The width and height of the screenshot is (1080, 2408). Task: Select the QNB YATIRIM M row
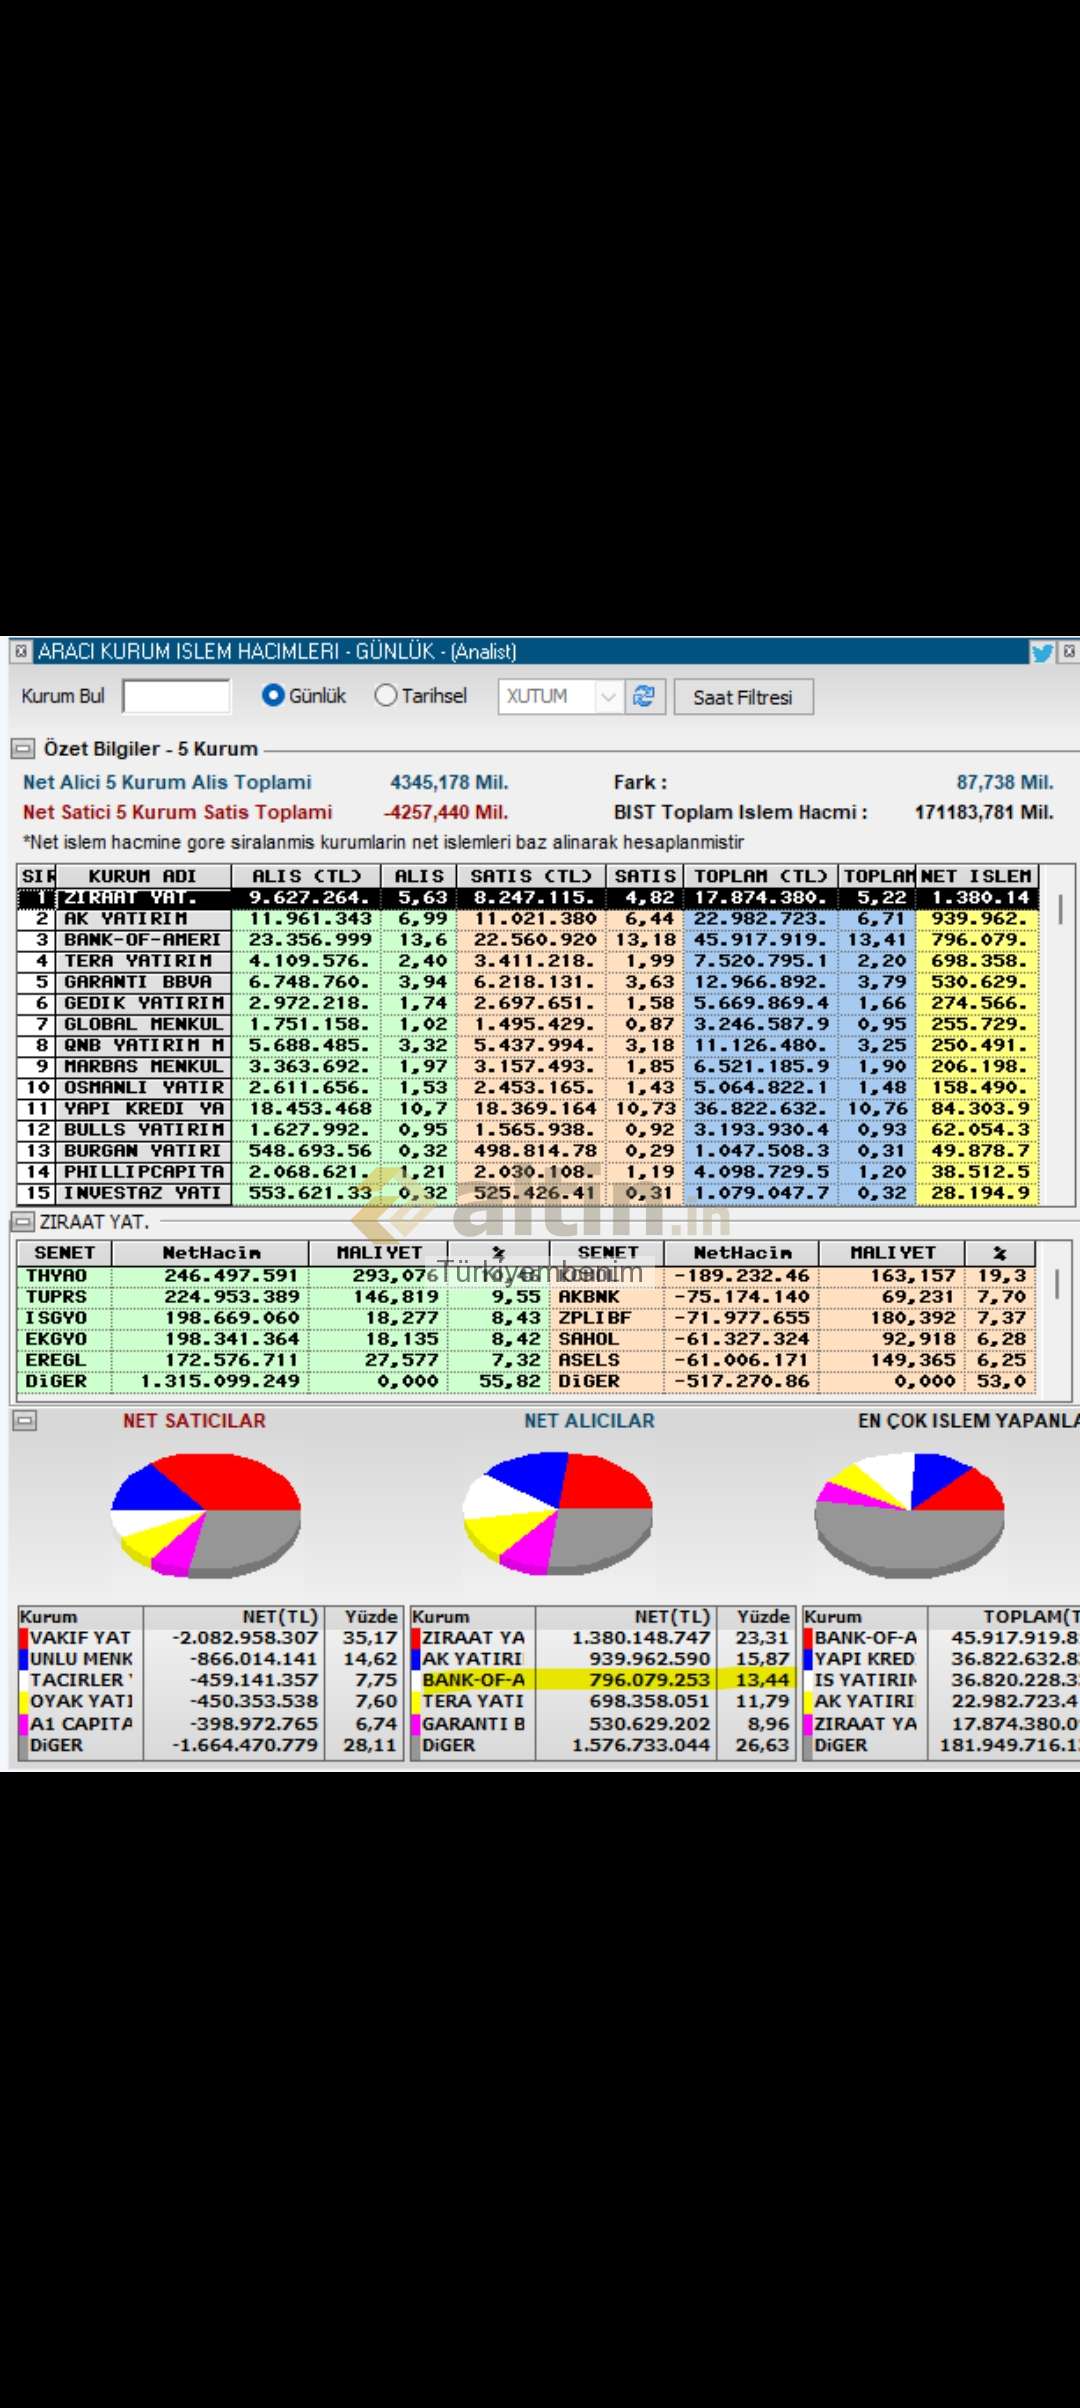pos(528,1045)
